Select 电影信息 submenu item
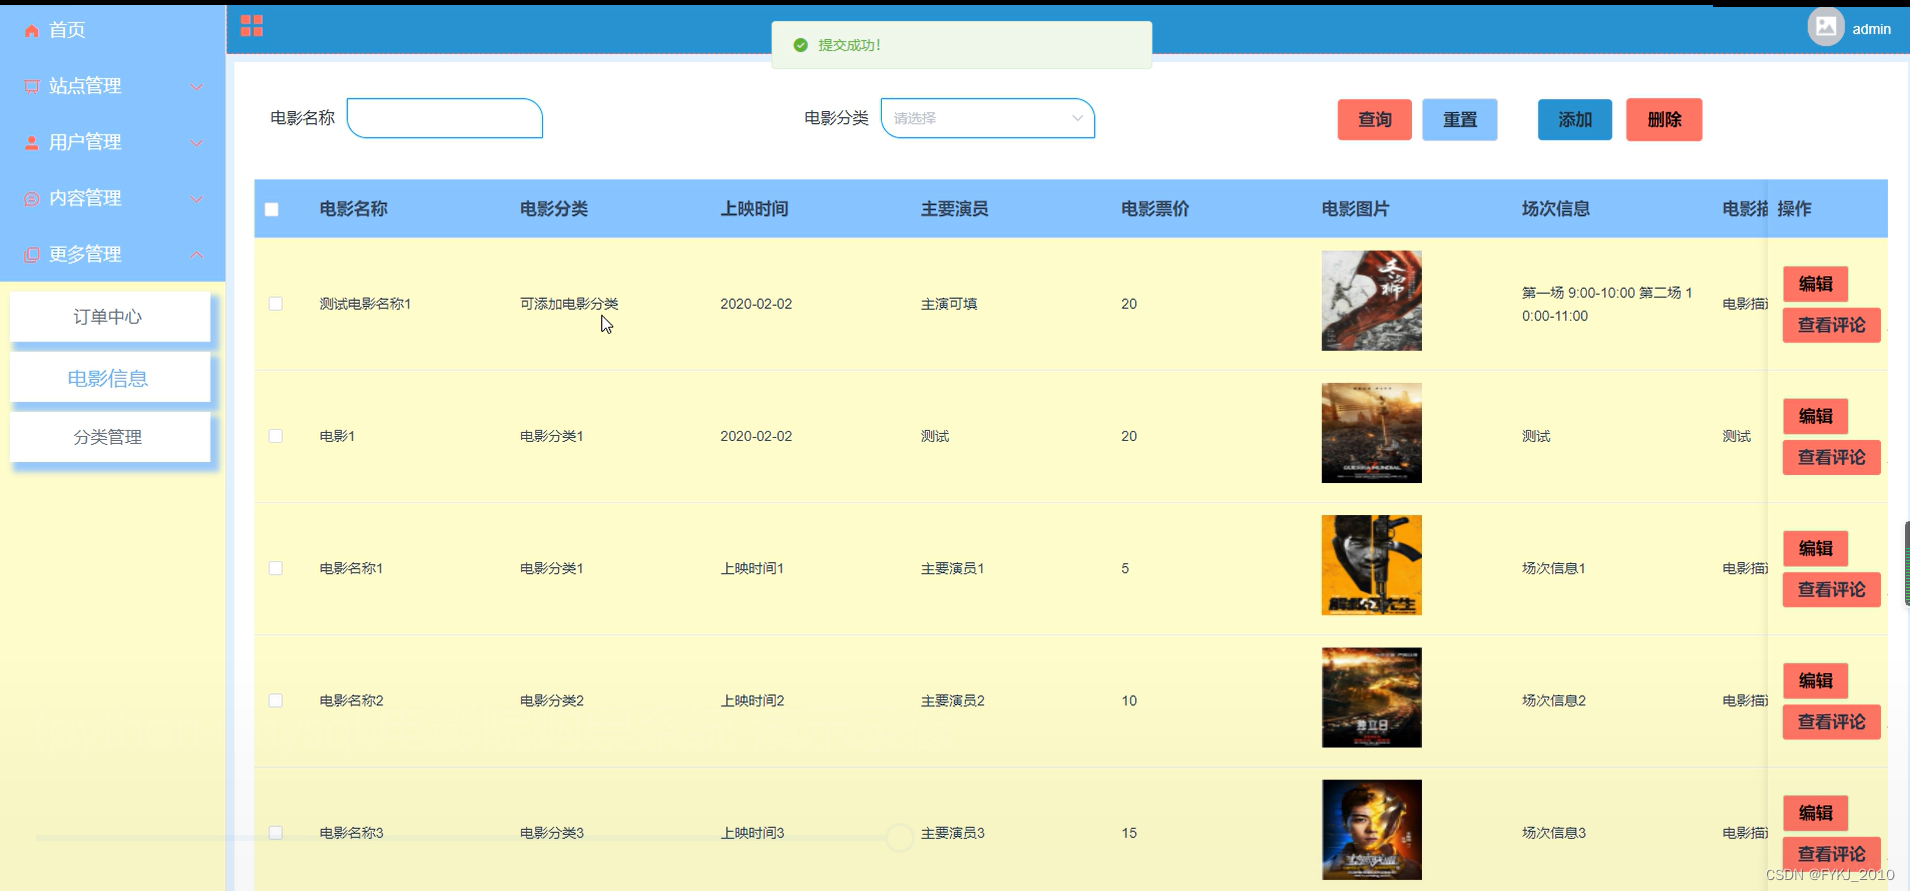Viewport: 1910px width, 891px height. coord(110,378)
